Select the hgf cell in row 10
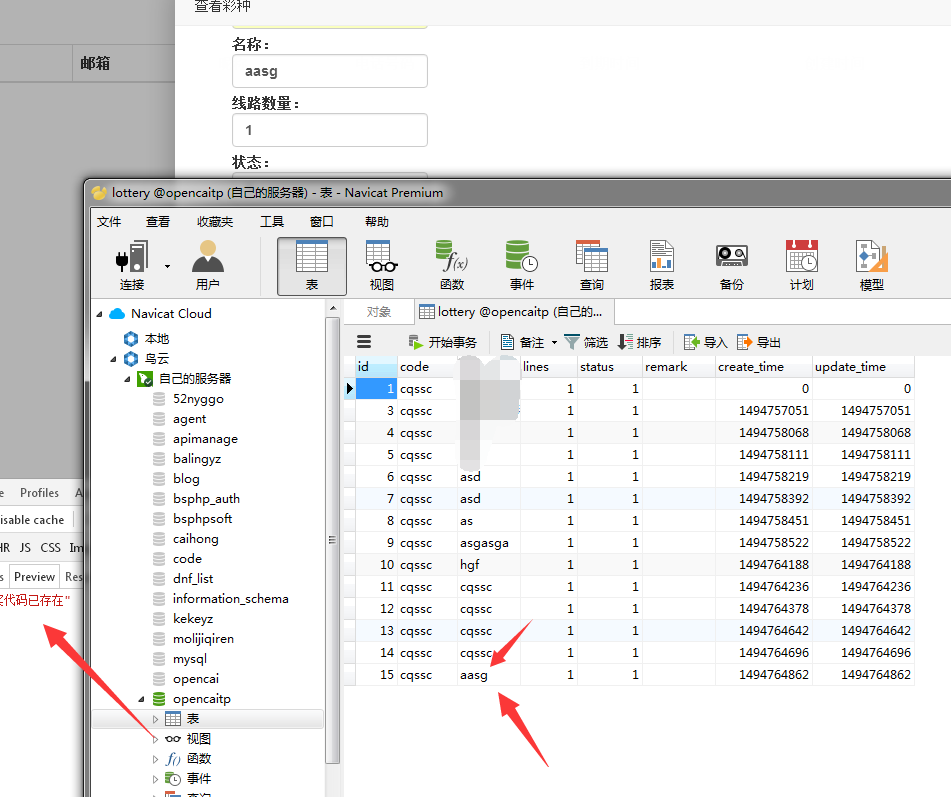 489,565
